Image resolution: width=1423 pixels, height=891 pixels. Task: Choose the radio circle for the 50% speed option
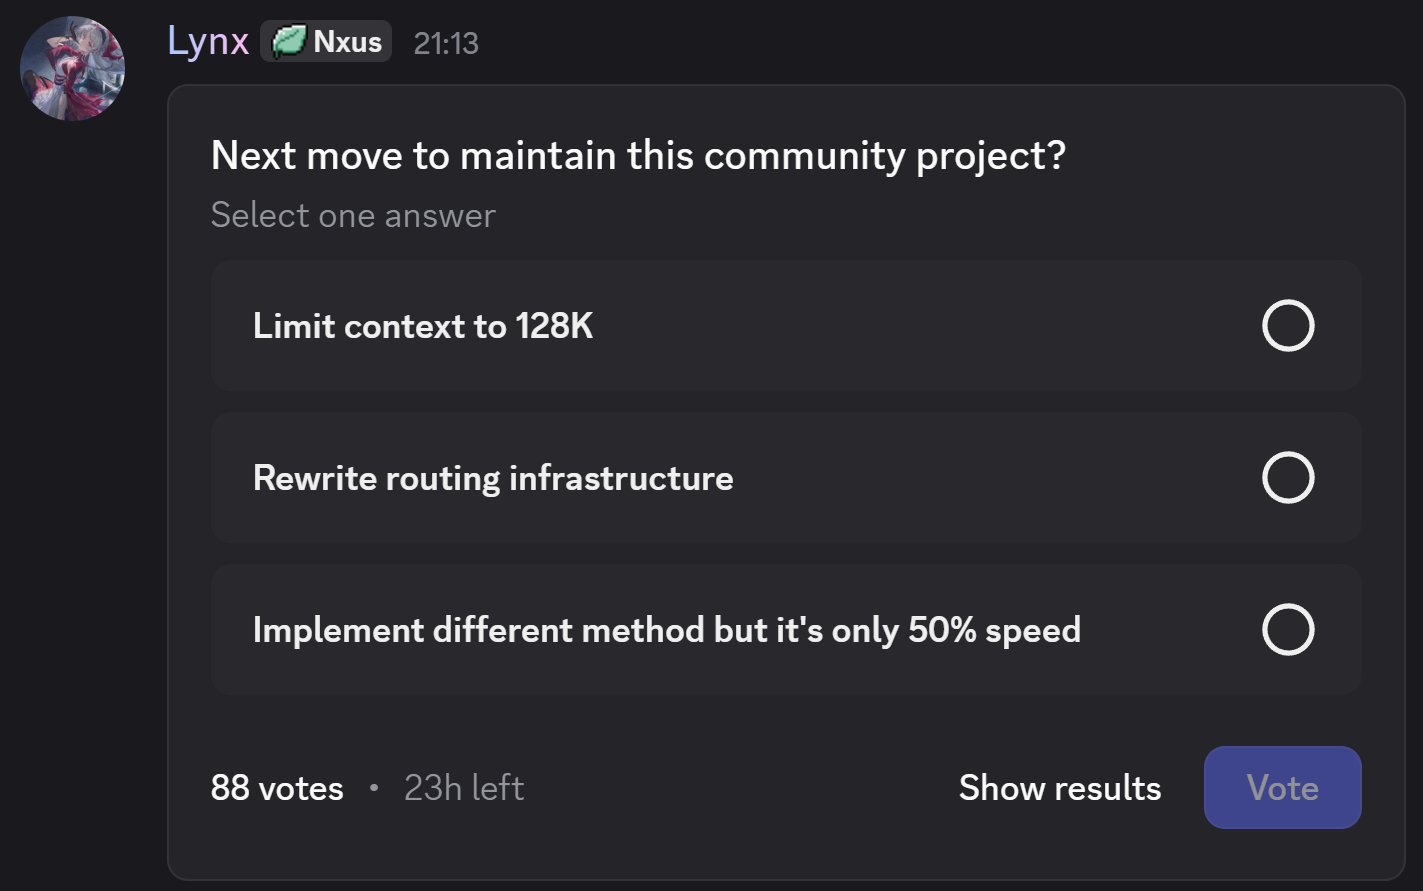1287,629
